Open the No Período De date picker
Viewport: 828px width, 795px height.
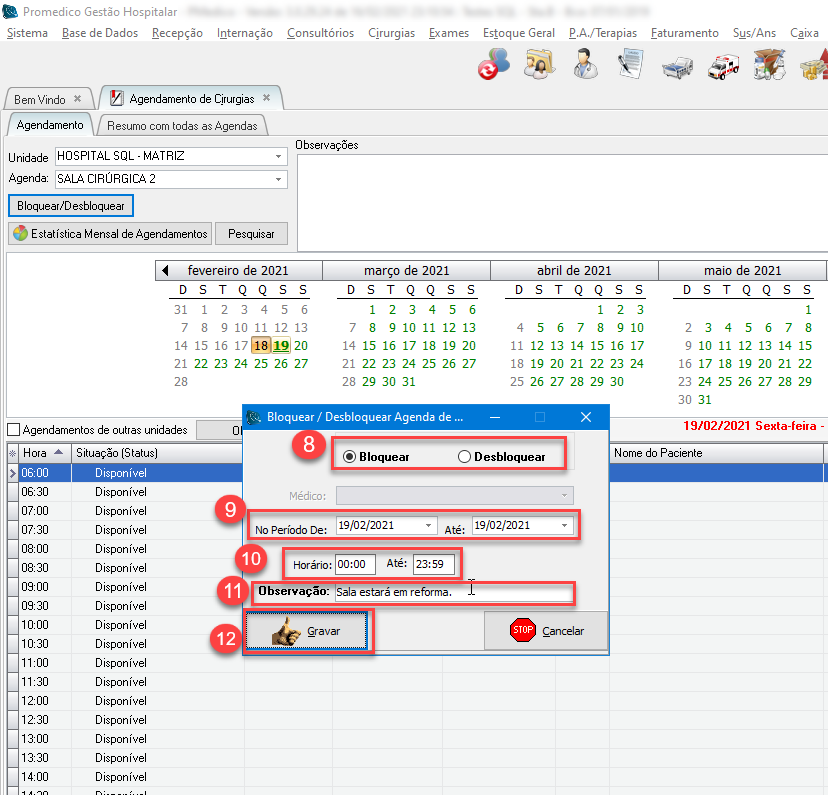point(428,526)
